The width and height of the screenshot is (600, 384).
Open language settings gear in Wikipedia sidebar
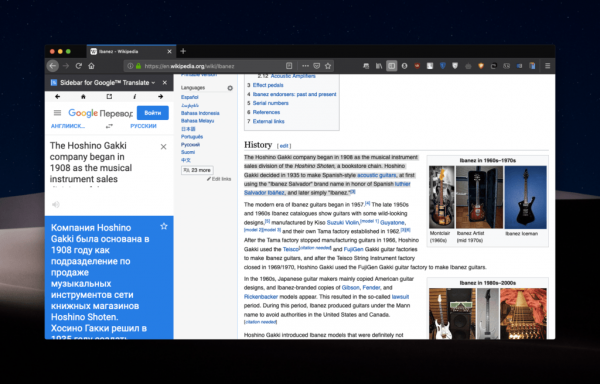(x=230, y=88)
